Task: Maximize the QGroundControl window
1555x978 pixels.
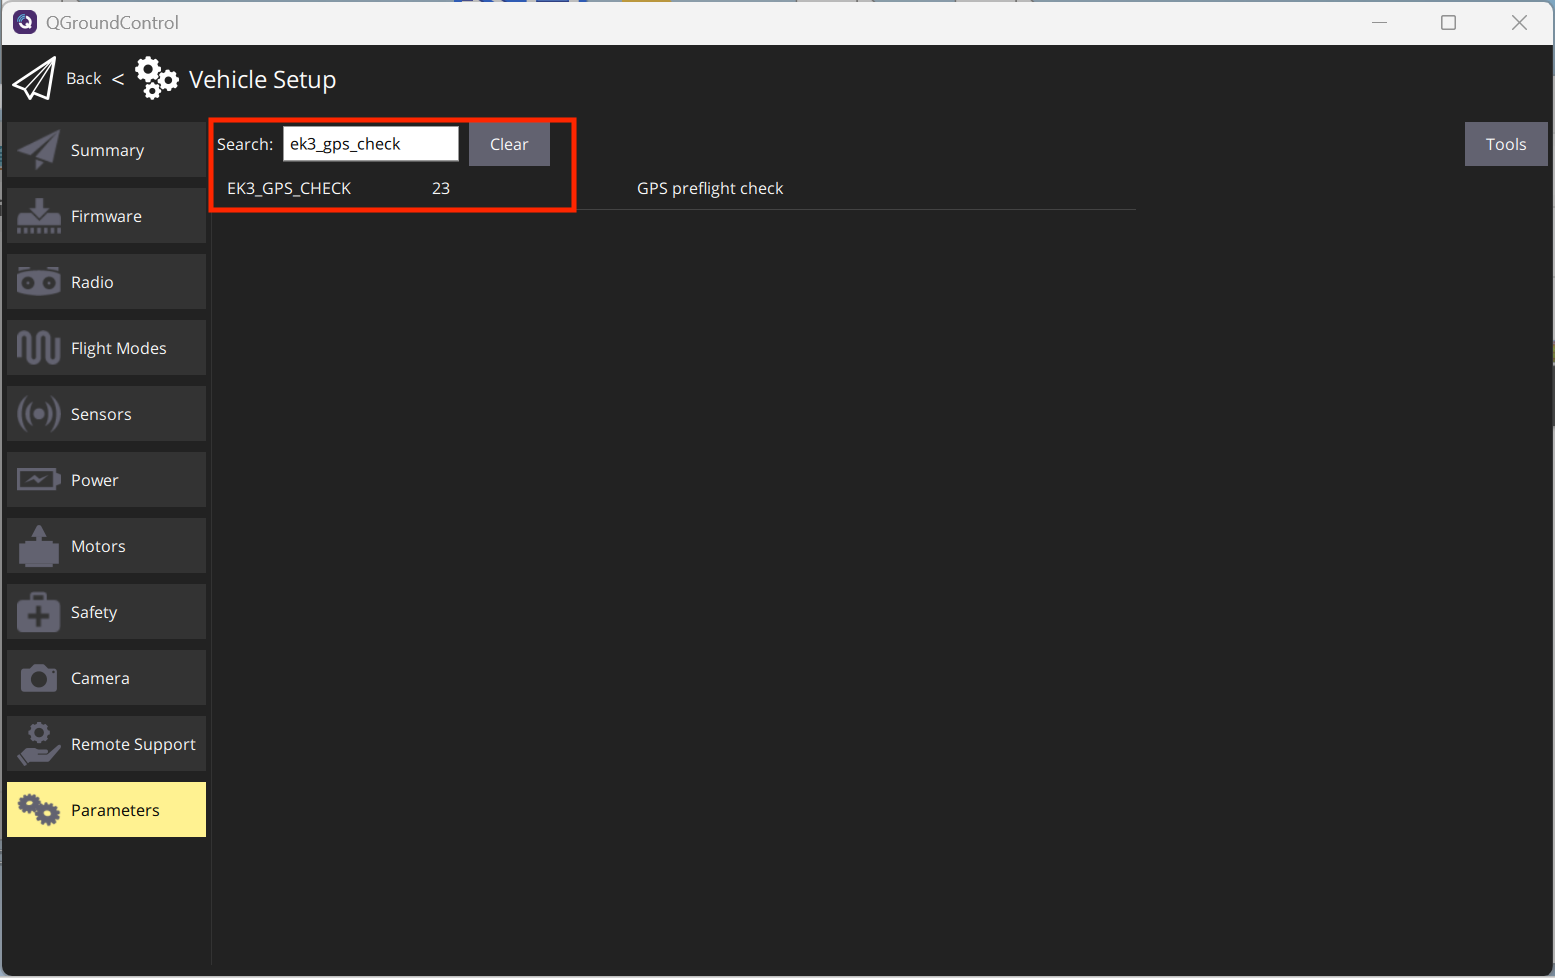Action: (1448, 23)
